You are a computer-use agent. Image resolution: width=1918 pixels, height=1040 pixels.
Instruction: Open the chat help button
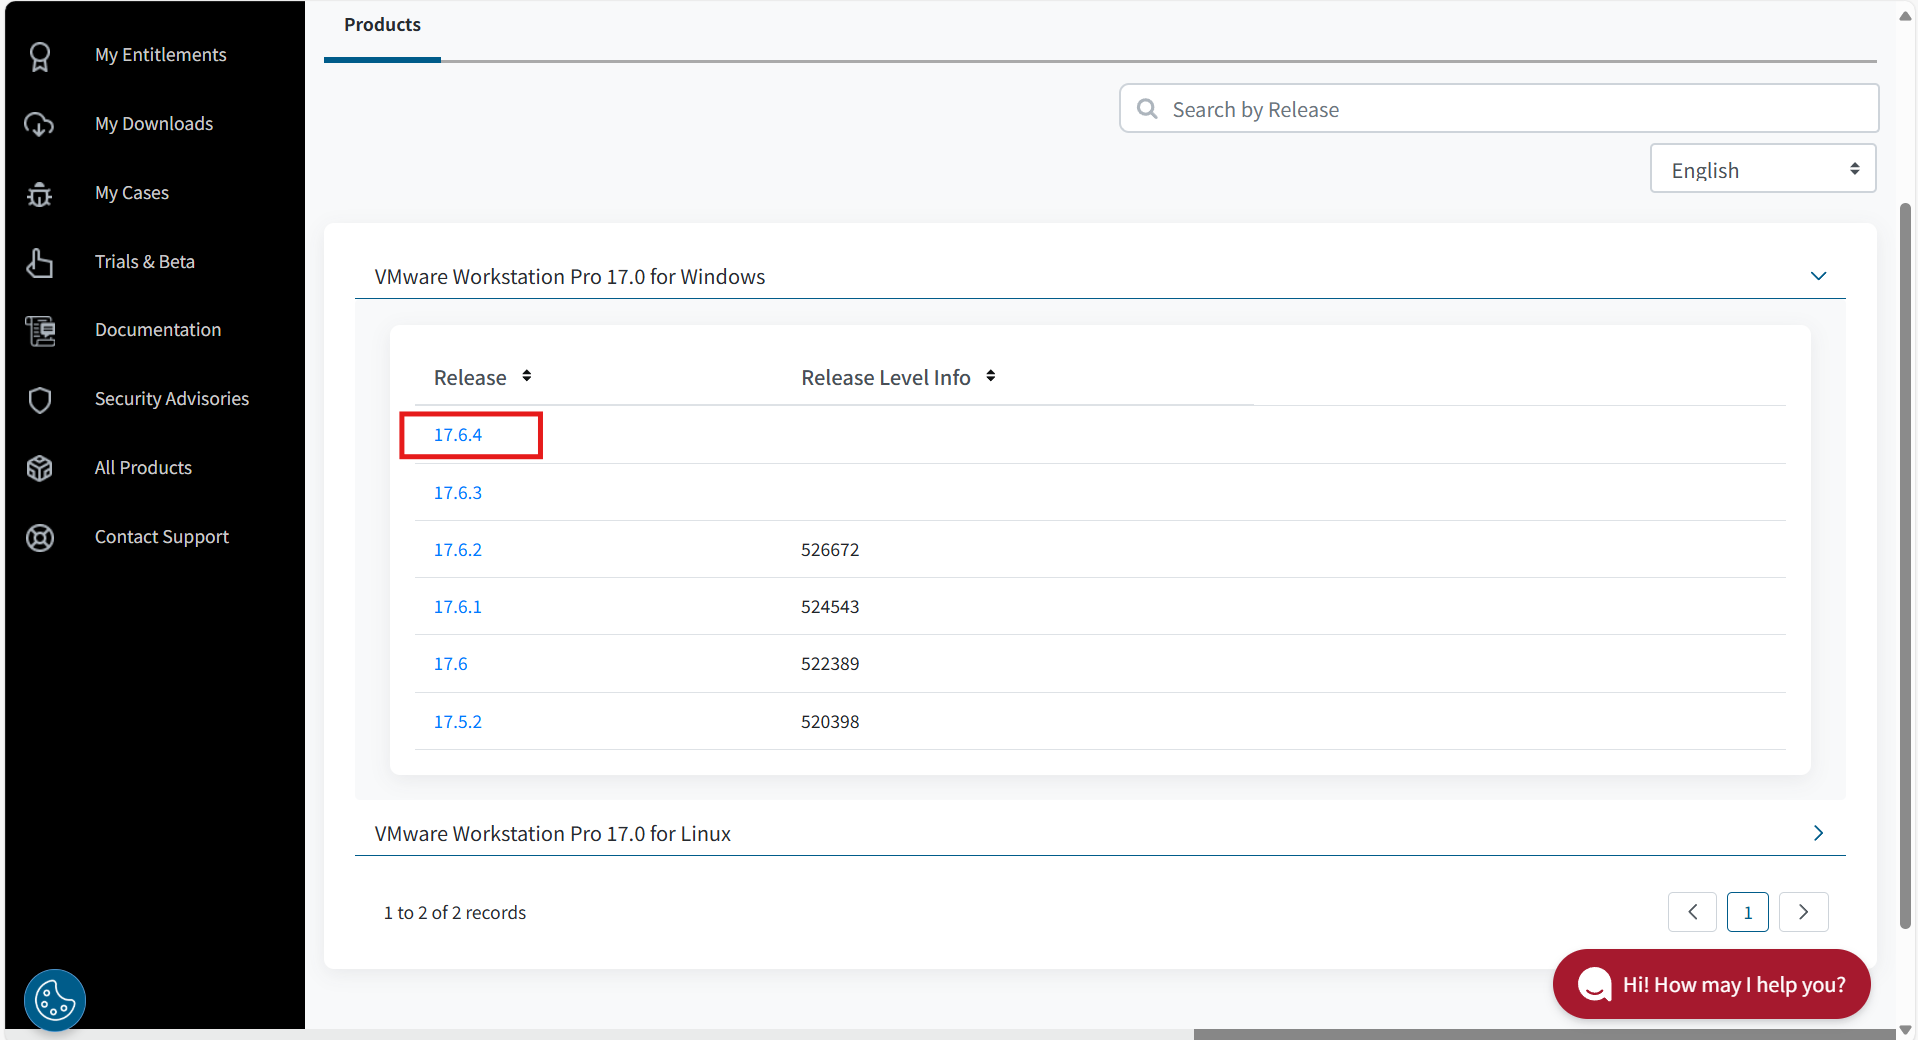1711,984
